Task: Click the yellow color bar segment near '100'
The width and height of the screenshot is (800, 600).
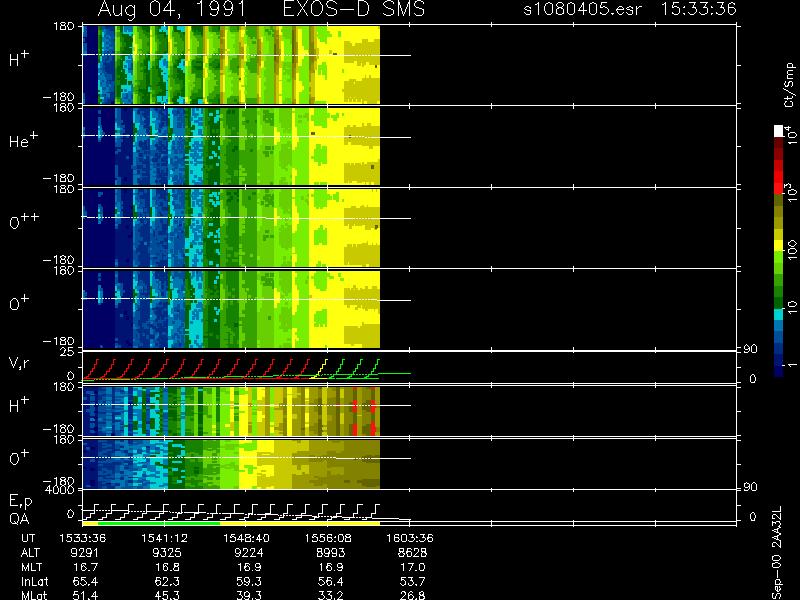Action: pos(779,244)
